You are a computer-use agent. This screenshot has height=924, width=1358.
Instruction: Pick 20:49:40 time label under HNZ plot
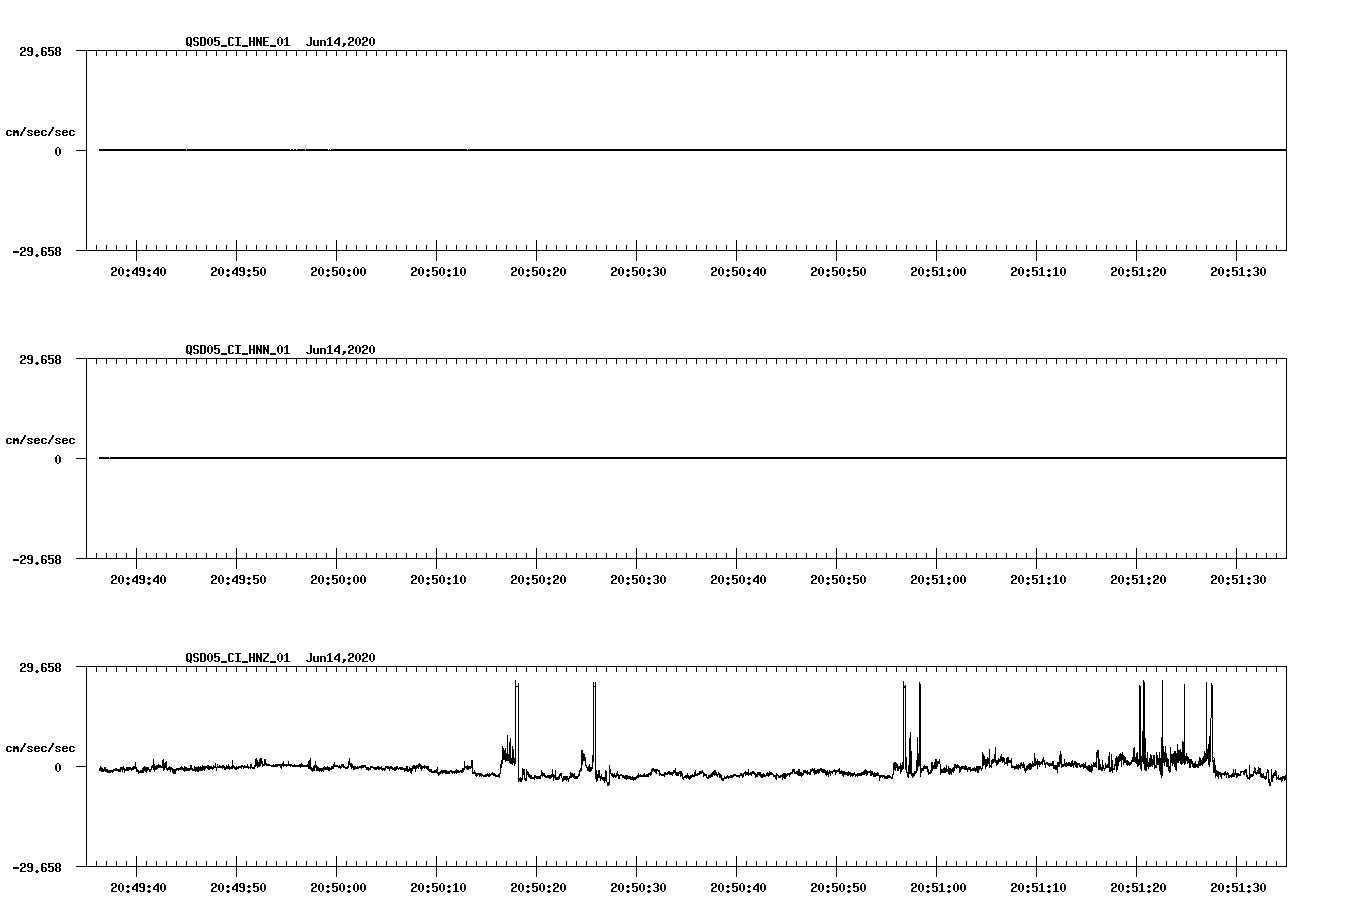tap(138, 887)
